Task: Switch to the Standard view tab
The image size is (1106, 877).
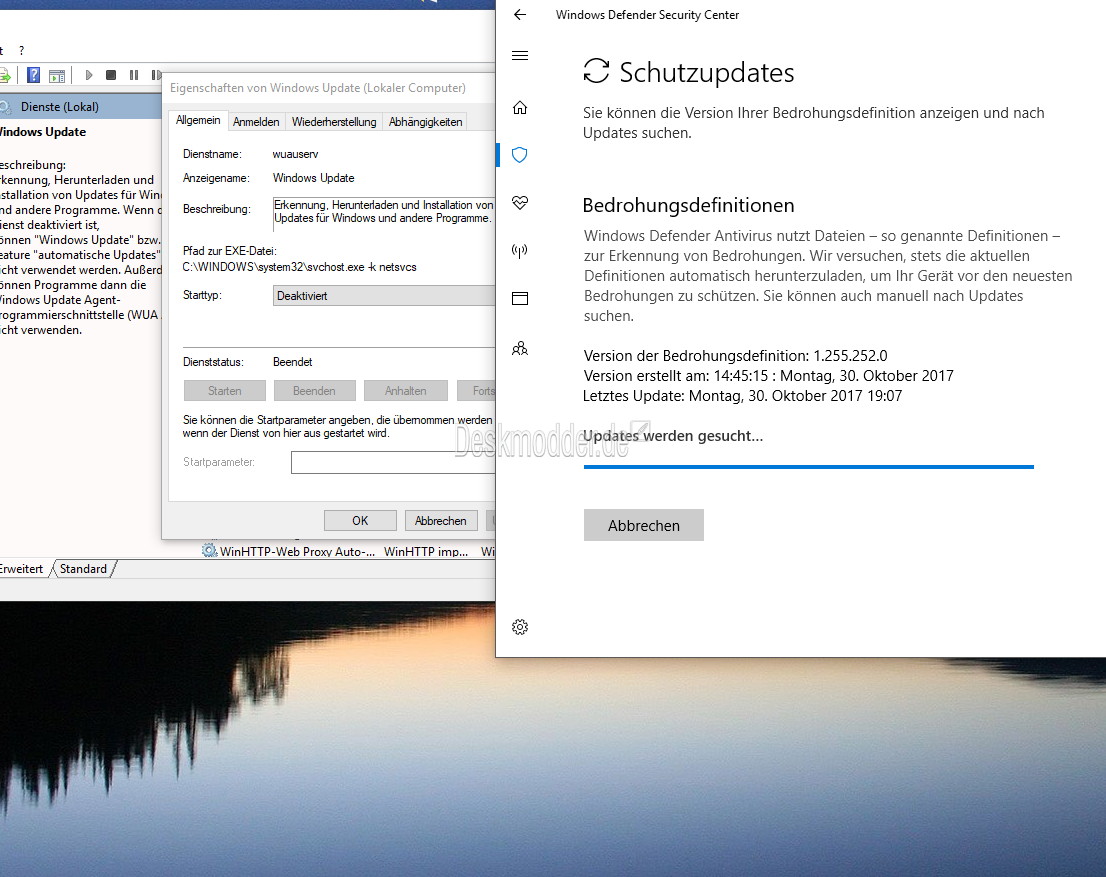Action: [83, 569]
